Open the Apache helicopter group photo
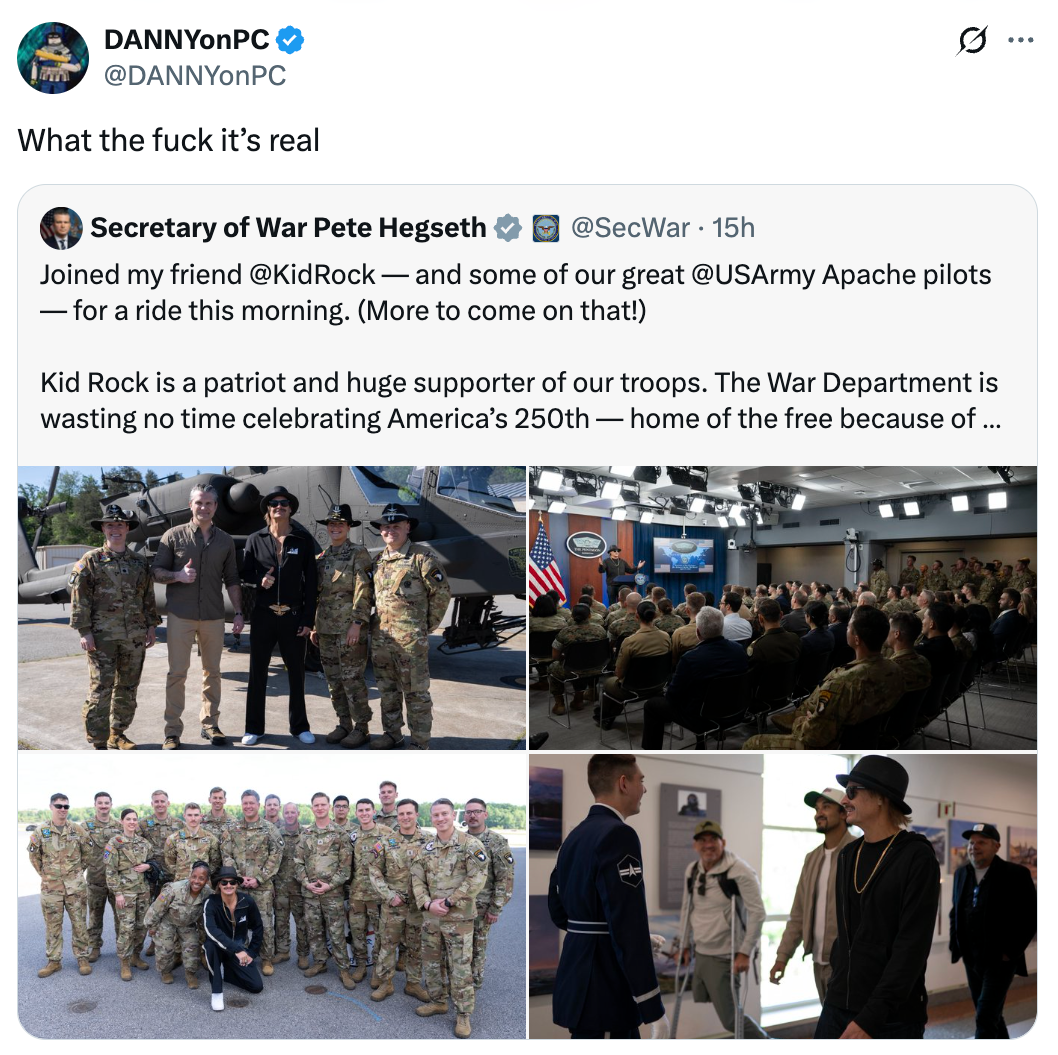1058x1055 pixels. pos(272,608)
